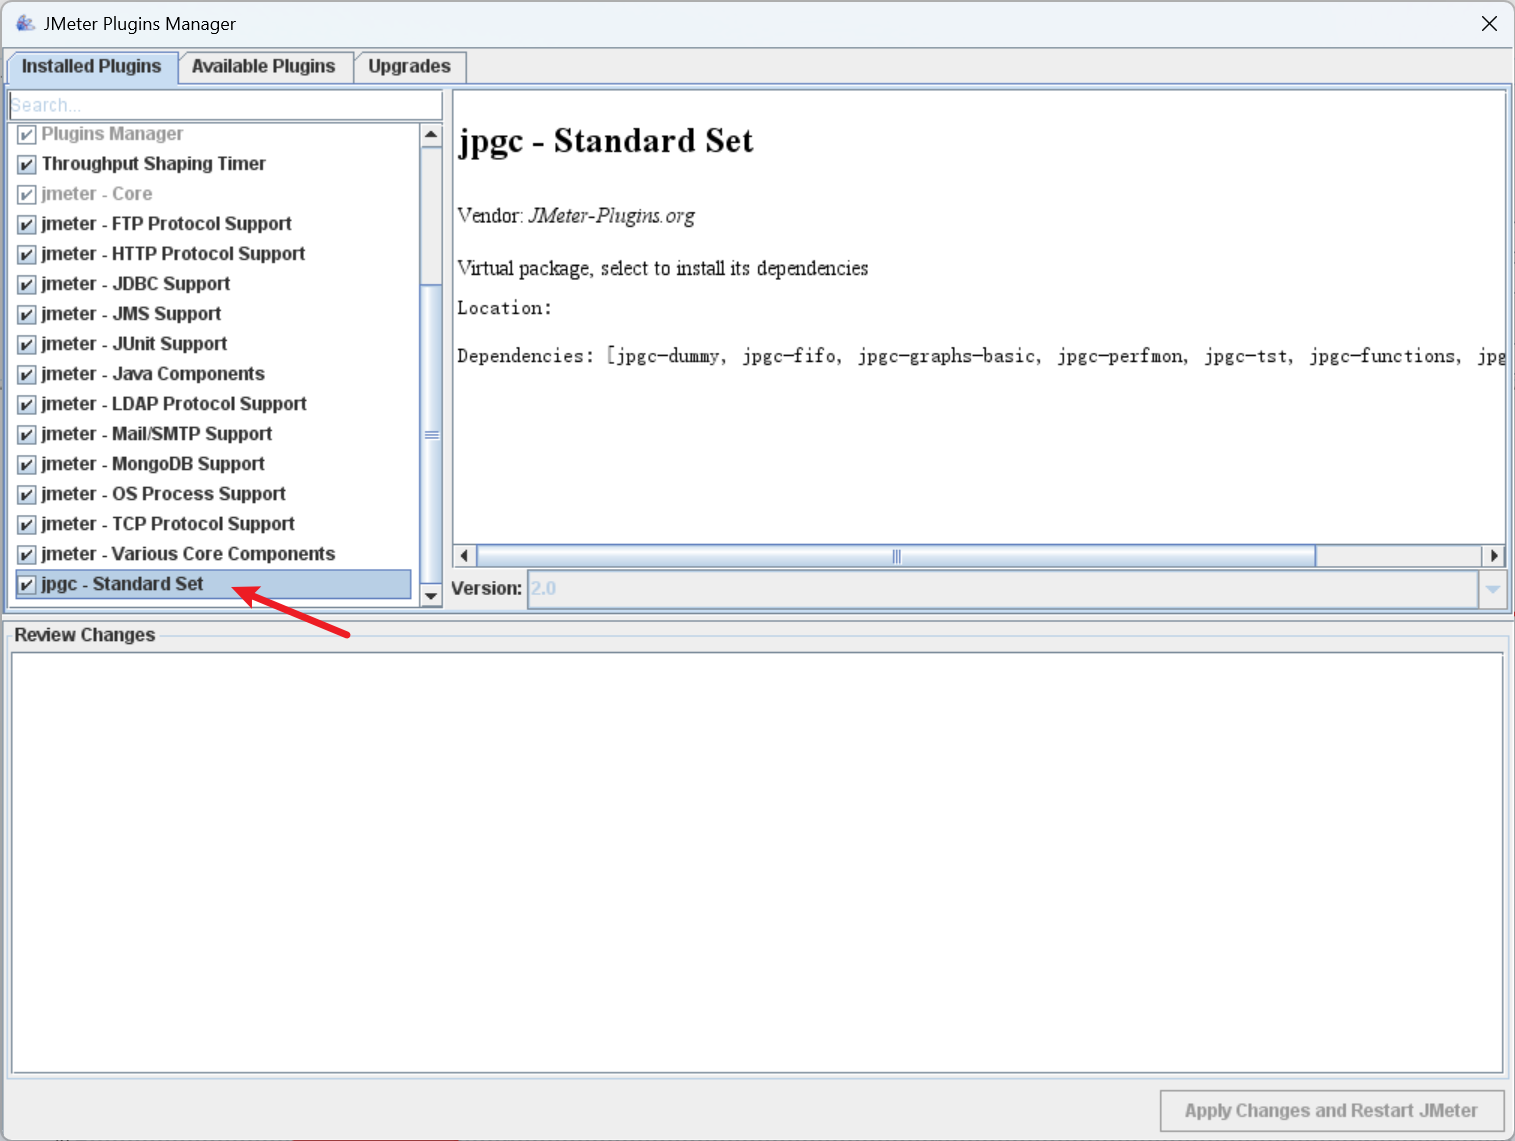Uncheck jmeter - FTP Protocol Support checkbox

point(27,224)
